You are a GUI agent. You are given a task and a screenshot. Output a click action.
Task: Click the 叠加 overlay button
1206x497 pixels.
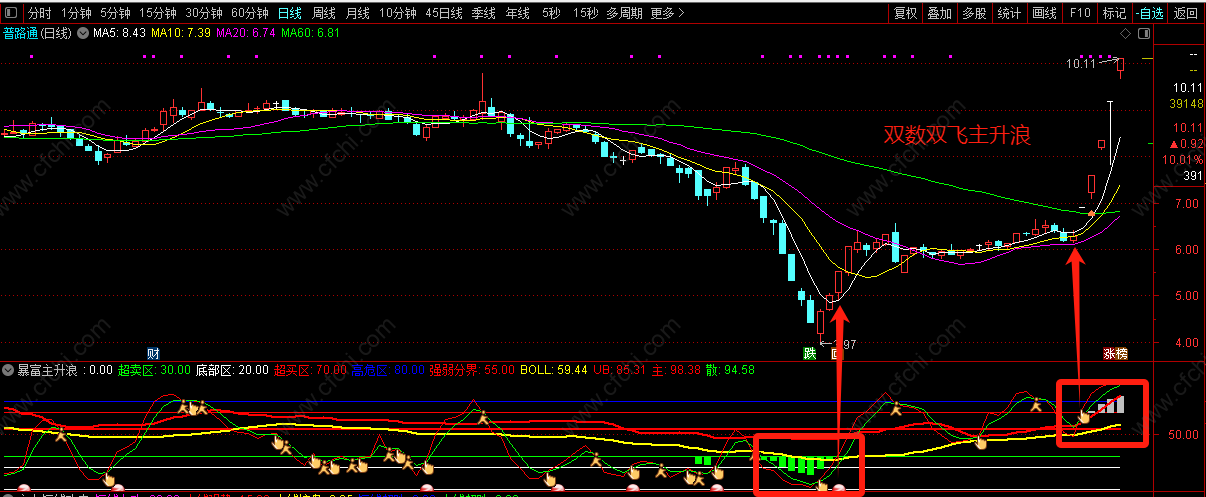coord(940,14)
